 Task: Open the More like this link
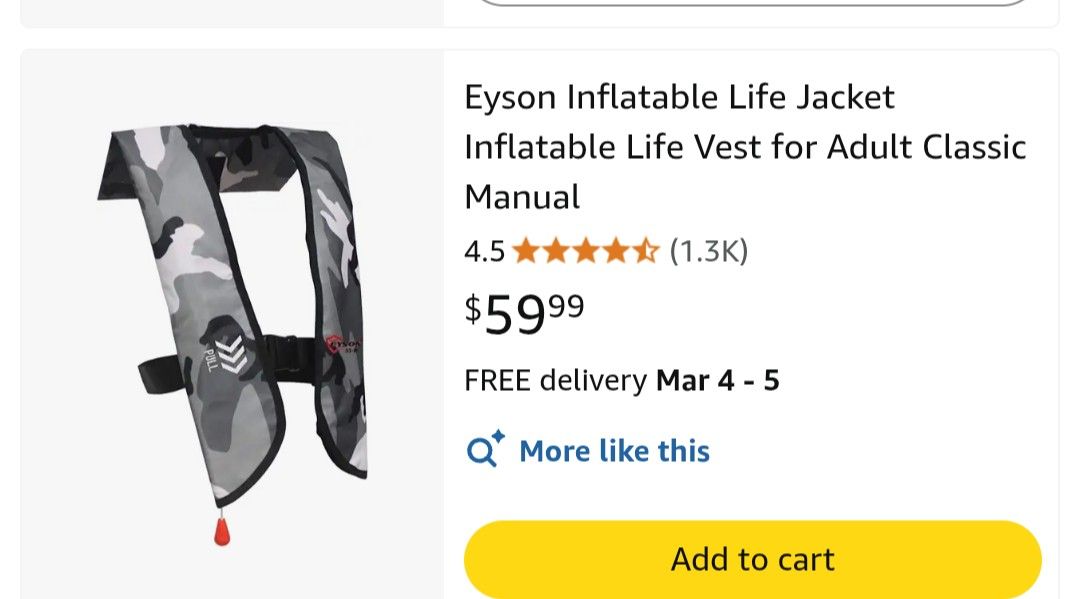614,451
